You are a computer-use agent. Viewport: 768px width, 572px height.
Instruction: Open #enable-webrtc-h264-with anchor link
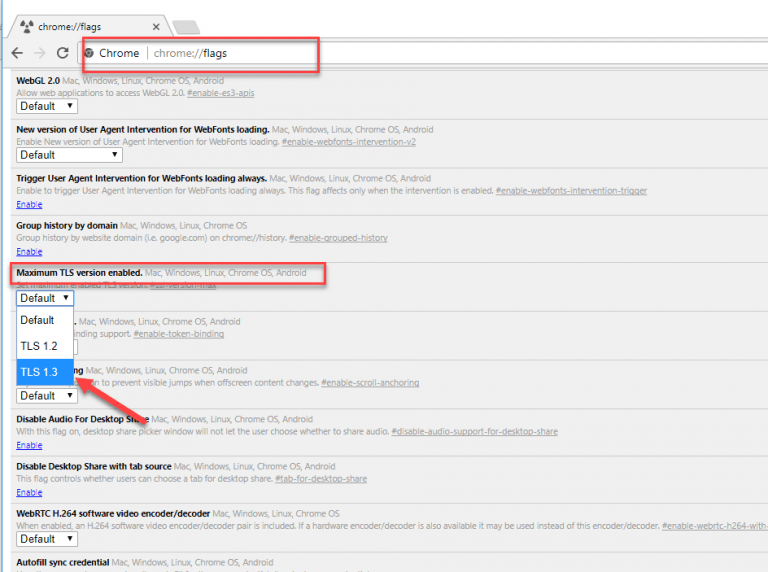pyautogui.click(x=715, y=526)
